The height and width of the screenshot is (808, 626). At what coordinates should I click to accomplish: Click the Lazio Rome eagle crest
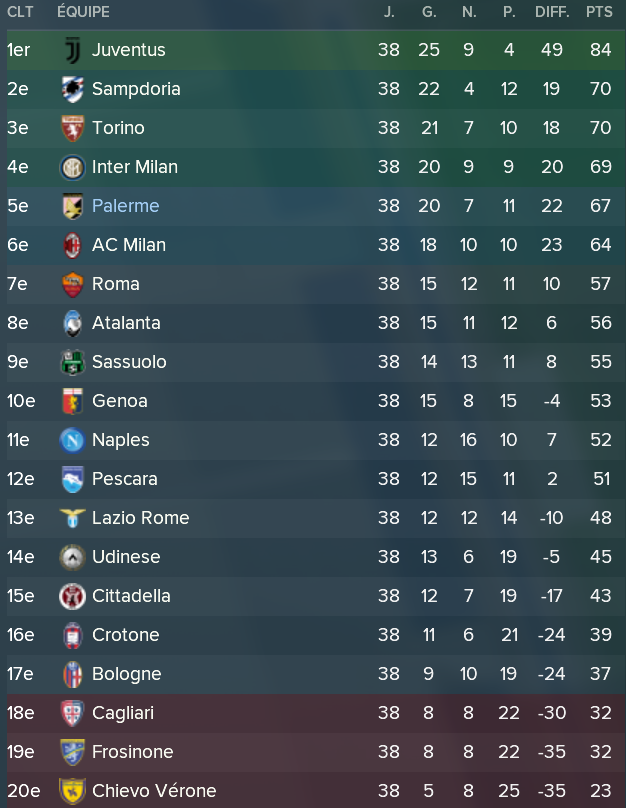click(73, 518)
